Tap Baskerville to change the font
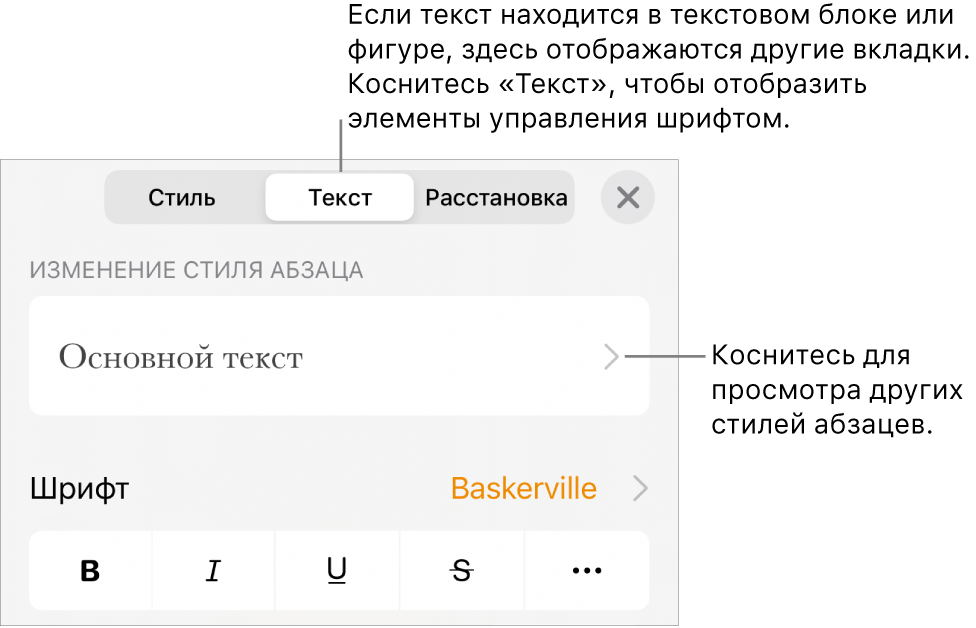Viewport: 976px width, 628px height. pyautogui.click(x=521, y=489)
